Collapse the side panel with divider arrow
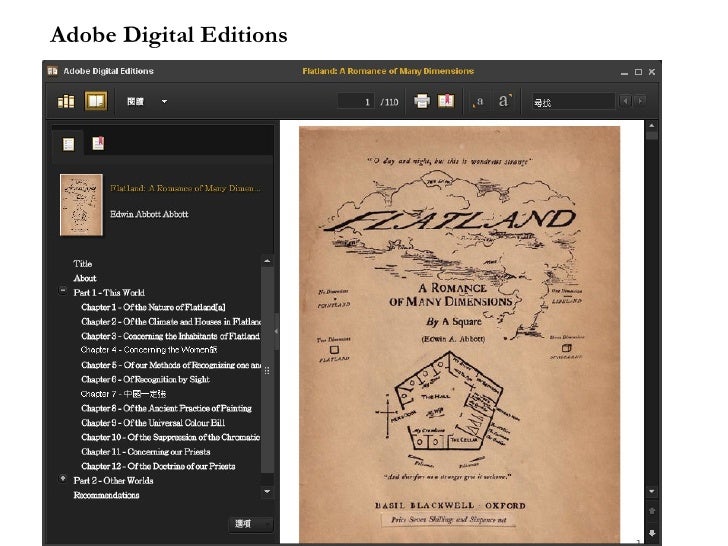Viewport: 728px width, 546px height. [276, 331]
